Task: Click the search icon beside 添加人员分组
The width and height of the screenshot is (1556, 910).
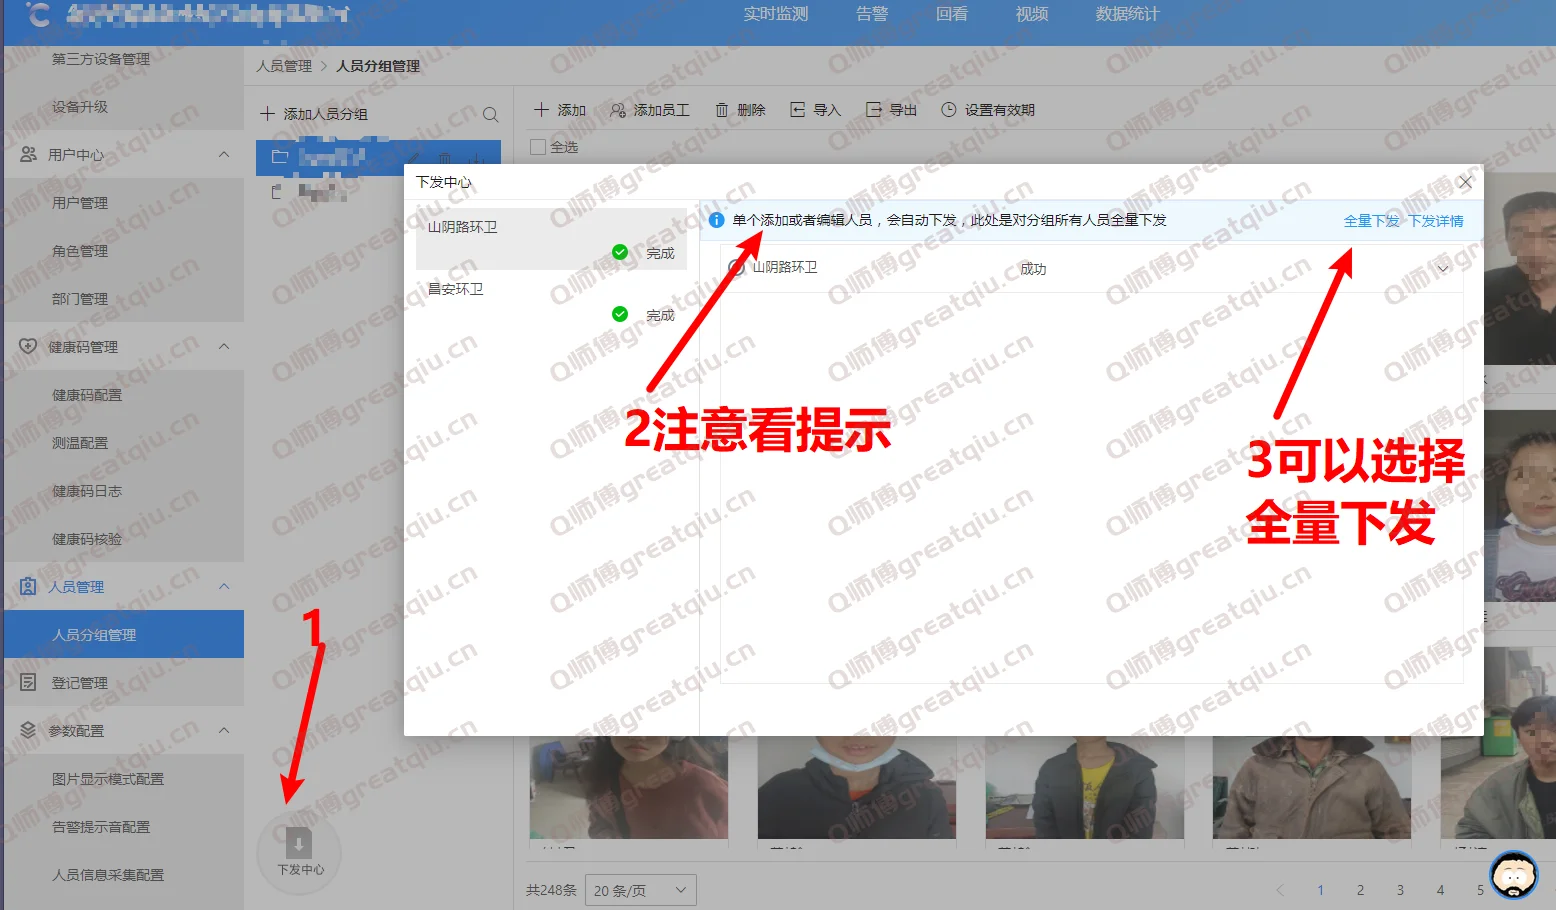Action: (490, 115)
